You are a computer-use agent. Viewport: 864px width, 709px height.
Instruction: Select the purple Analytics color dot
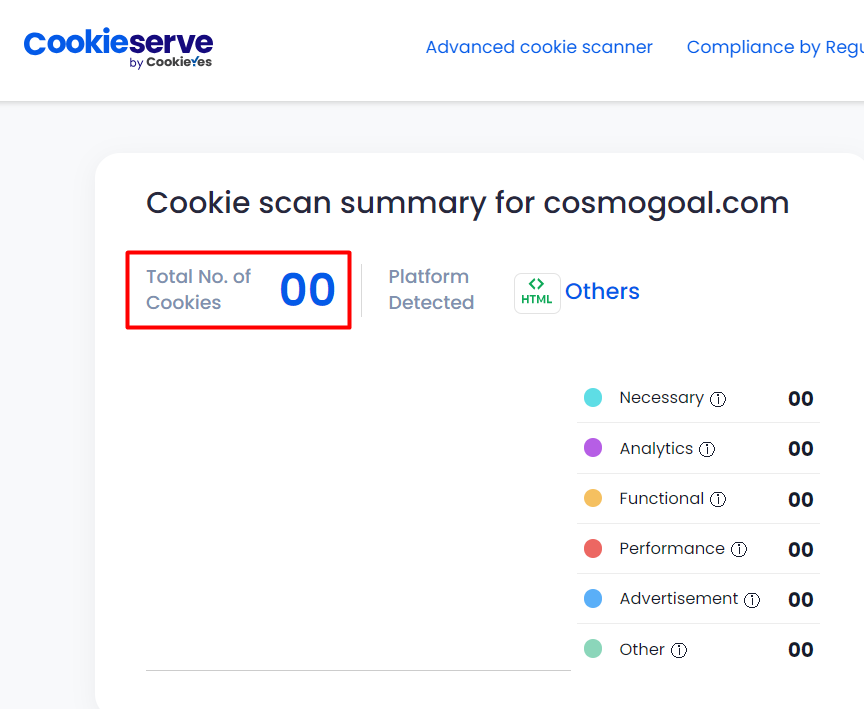coord(593,447)
